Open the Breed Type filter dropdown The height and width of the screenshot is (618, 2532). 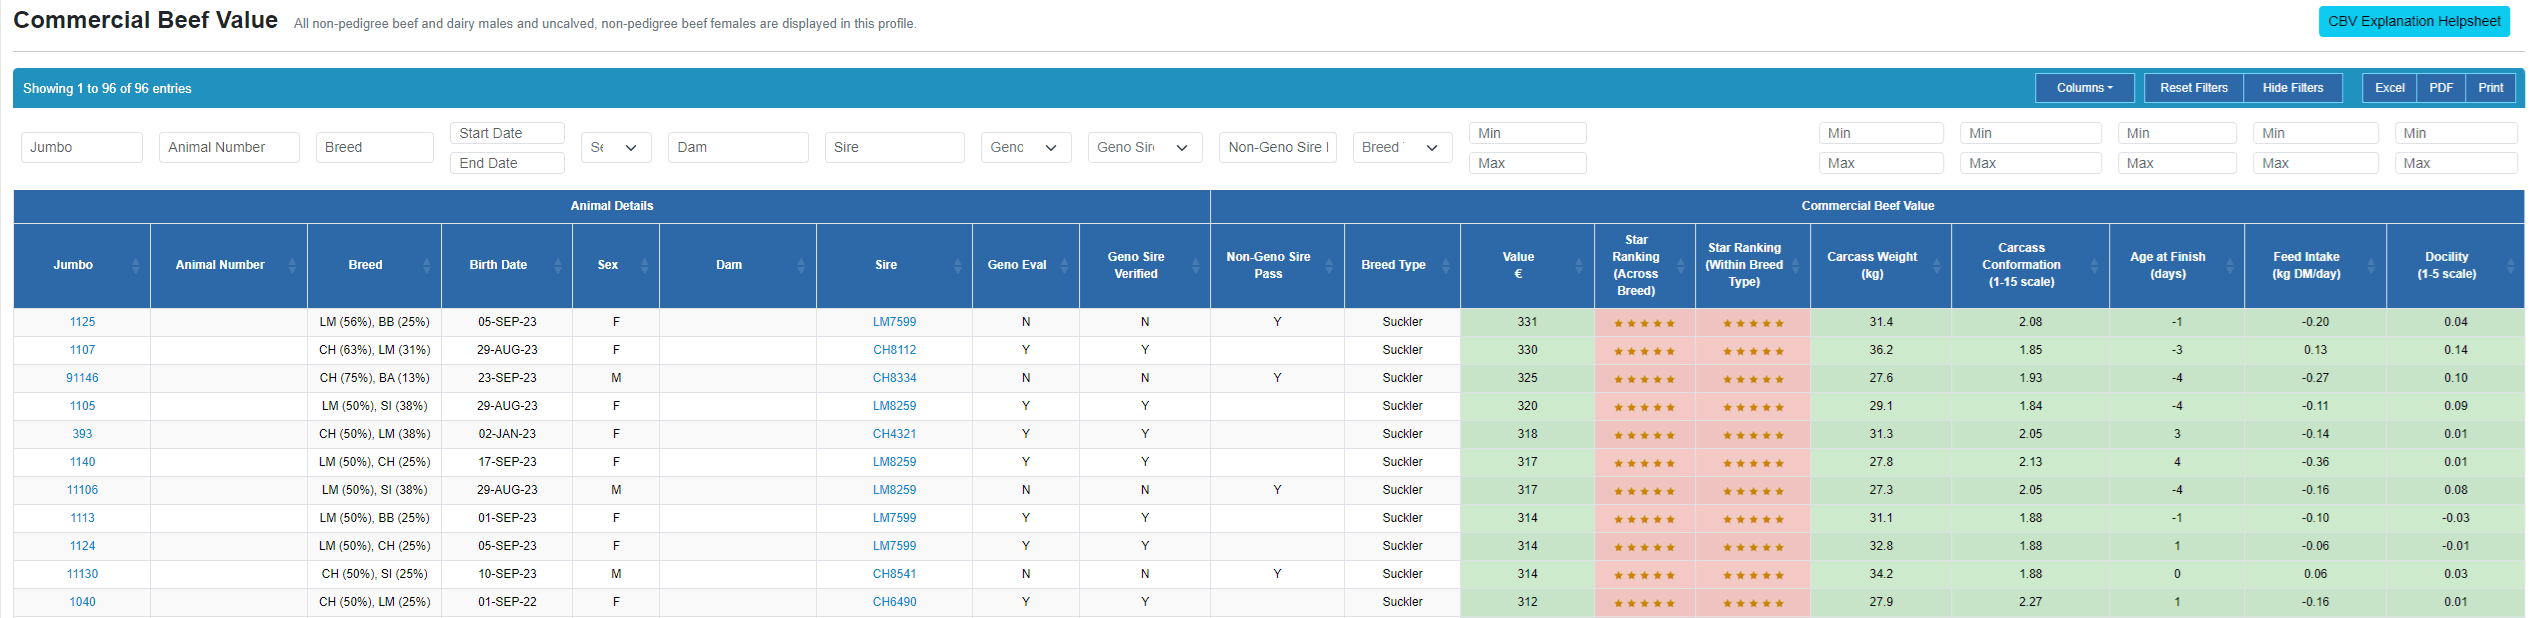point(1402,147)
